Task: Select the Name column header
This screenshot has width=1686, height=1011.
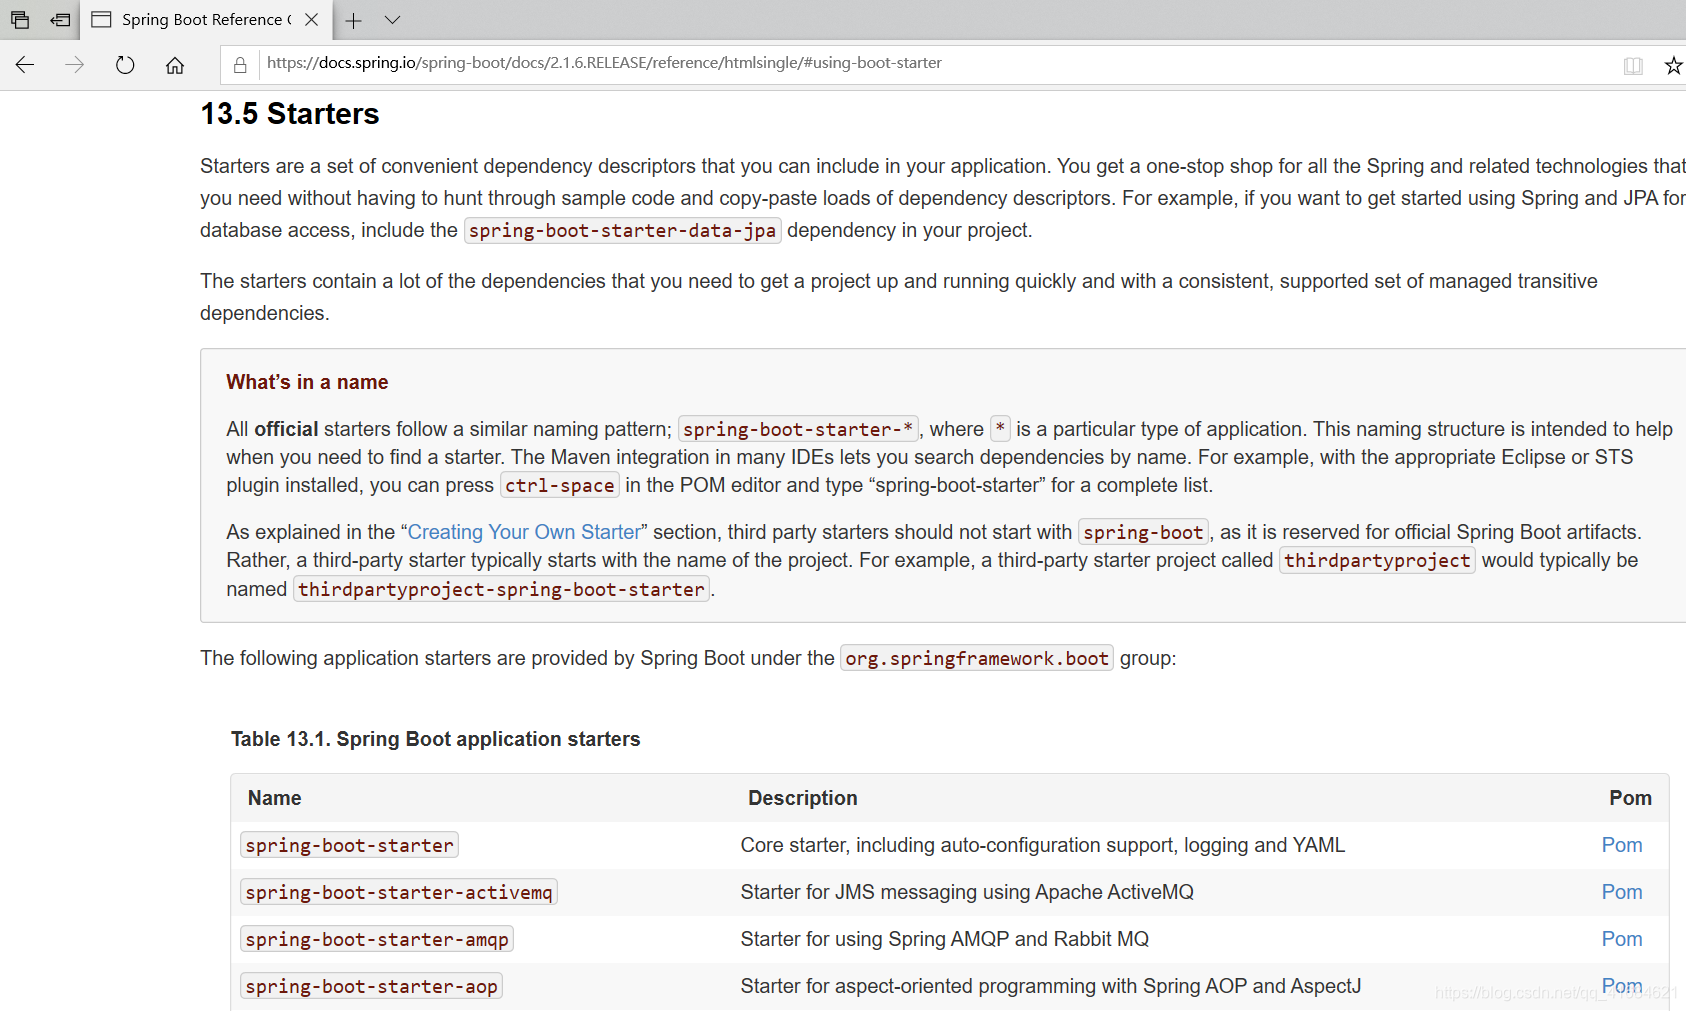Action: [275, 798]
